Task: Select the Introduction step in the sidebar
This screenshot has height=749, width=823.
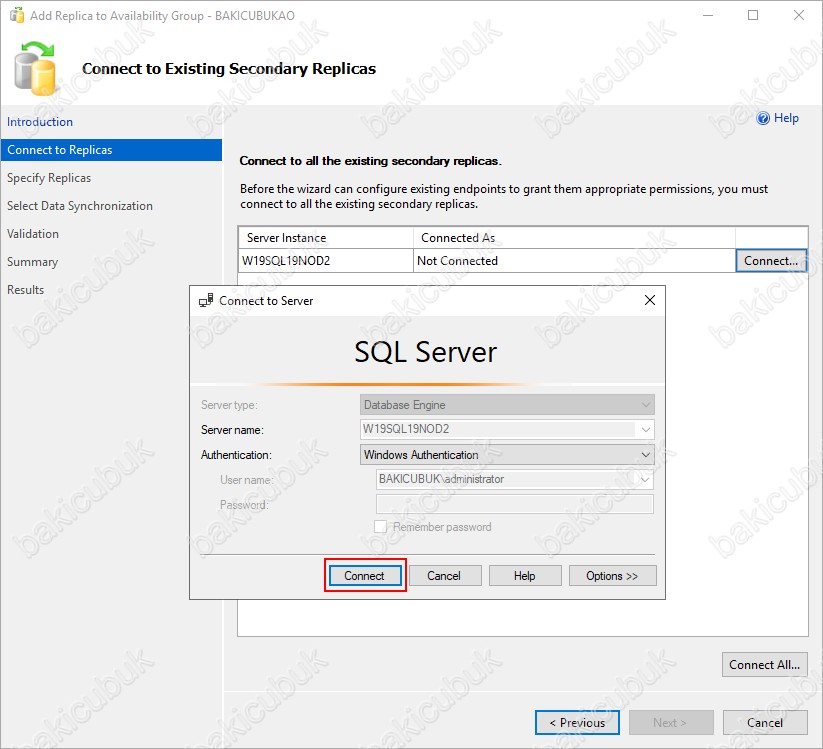Action: click(x=40, y=122)
